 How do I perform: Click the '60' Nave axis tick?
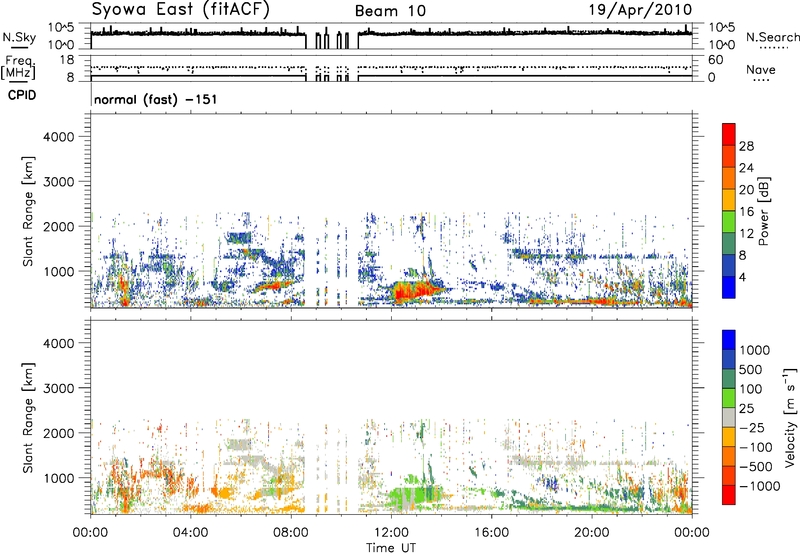(x=715, y=60)
